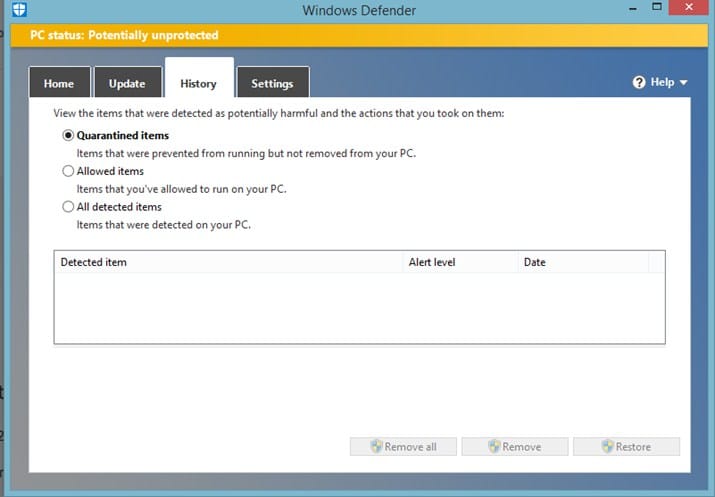Sort by the Date column header

coord(583,262)
